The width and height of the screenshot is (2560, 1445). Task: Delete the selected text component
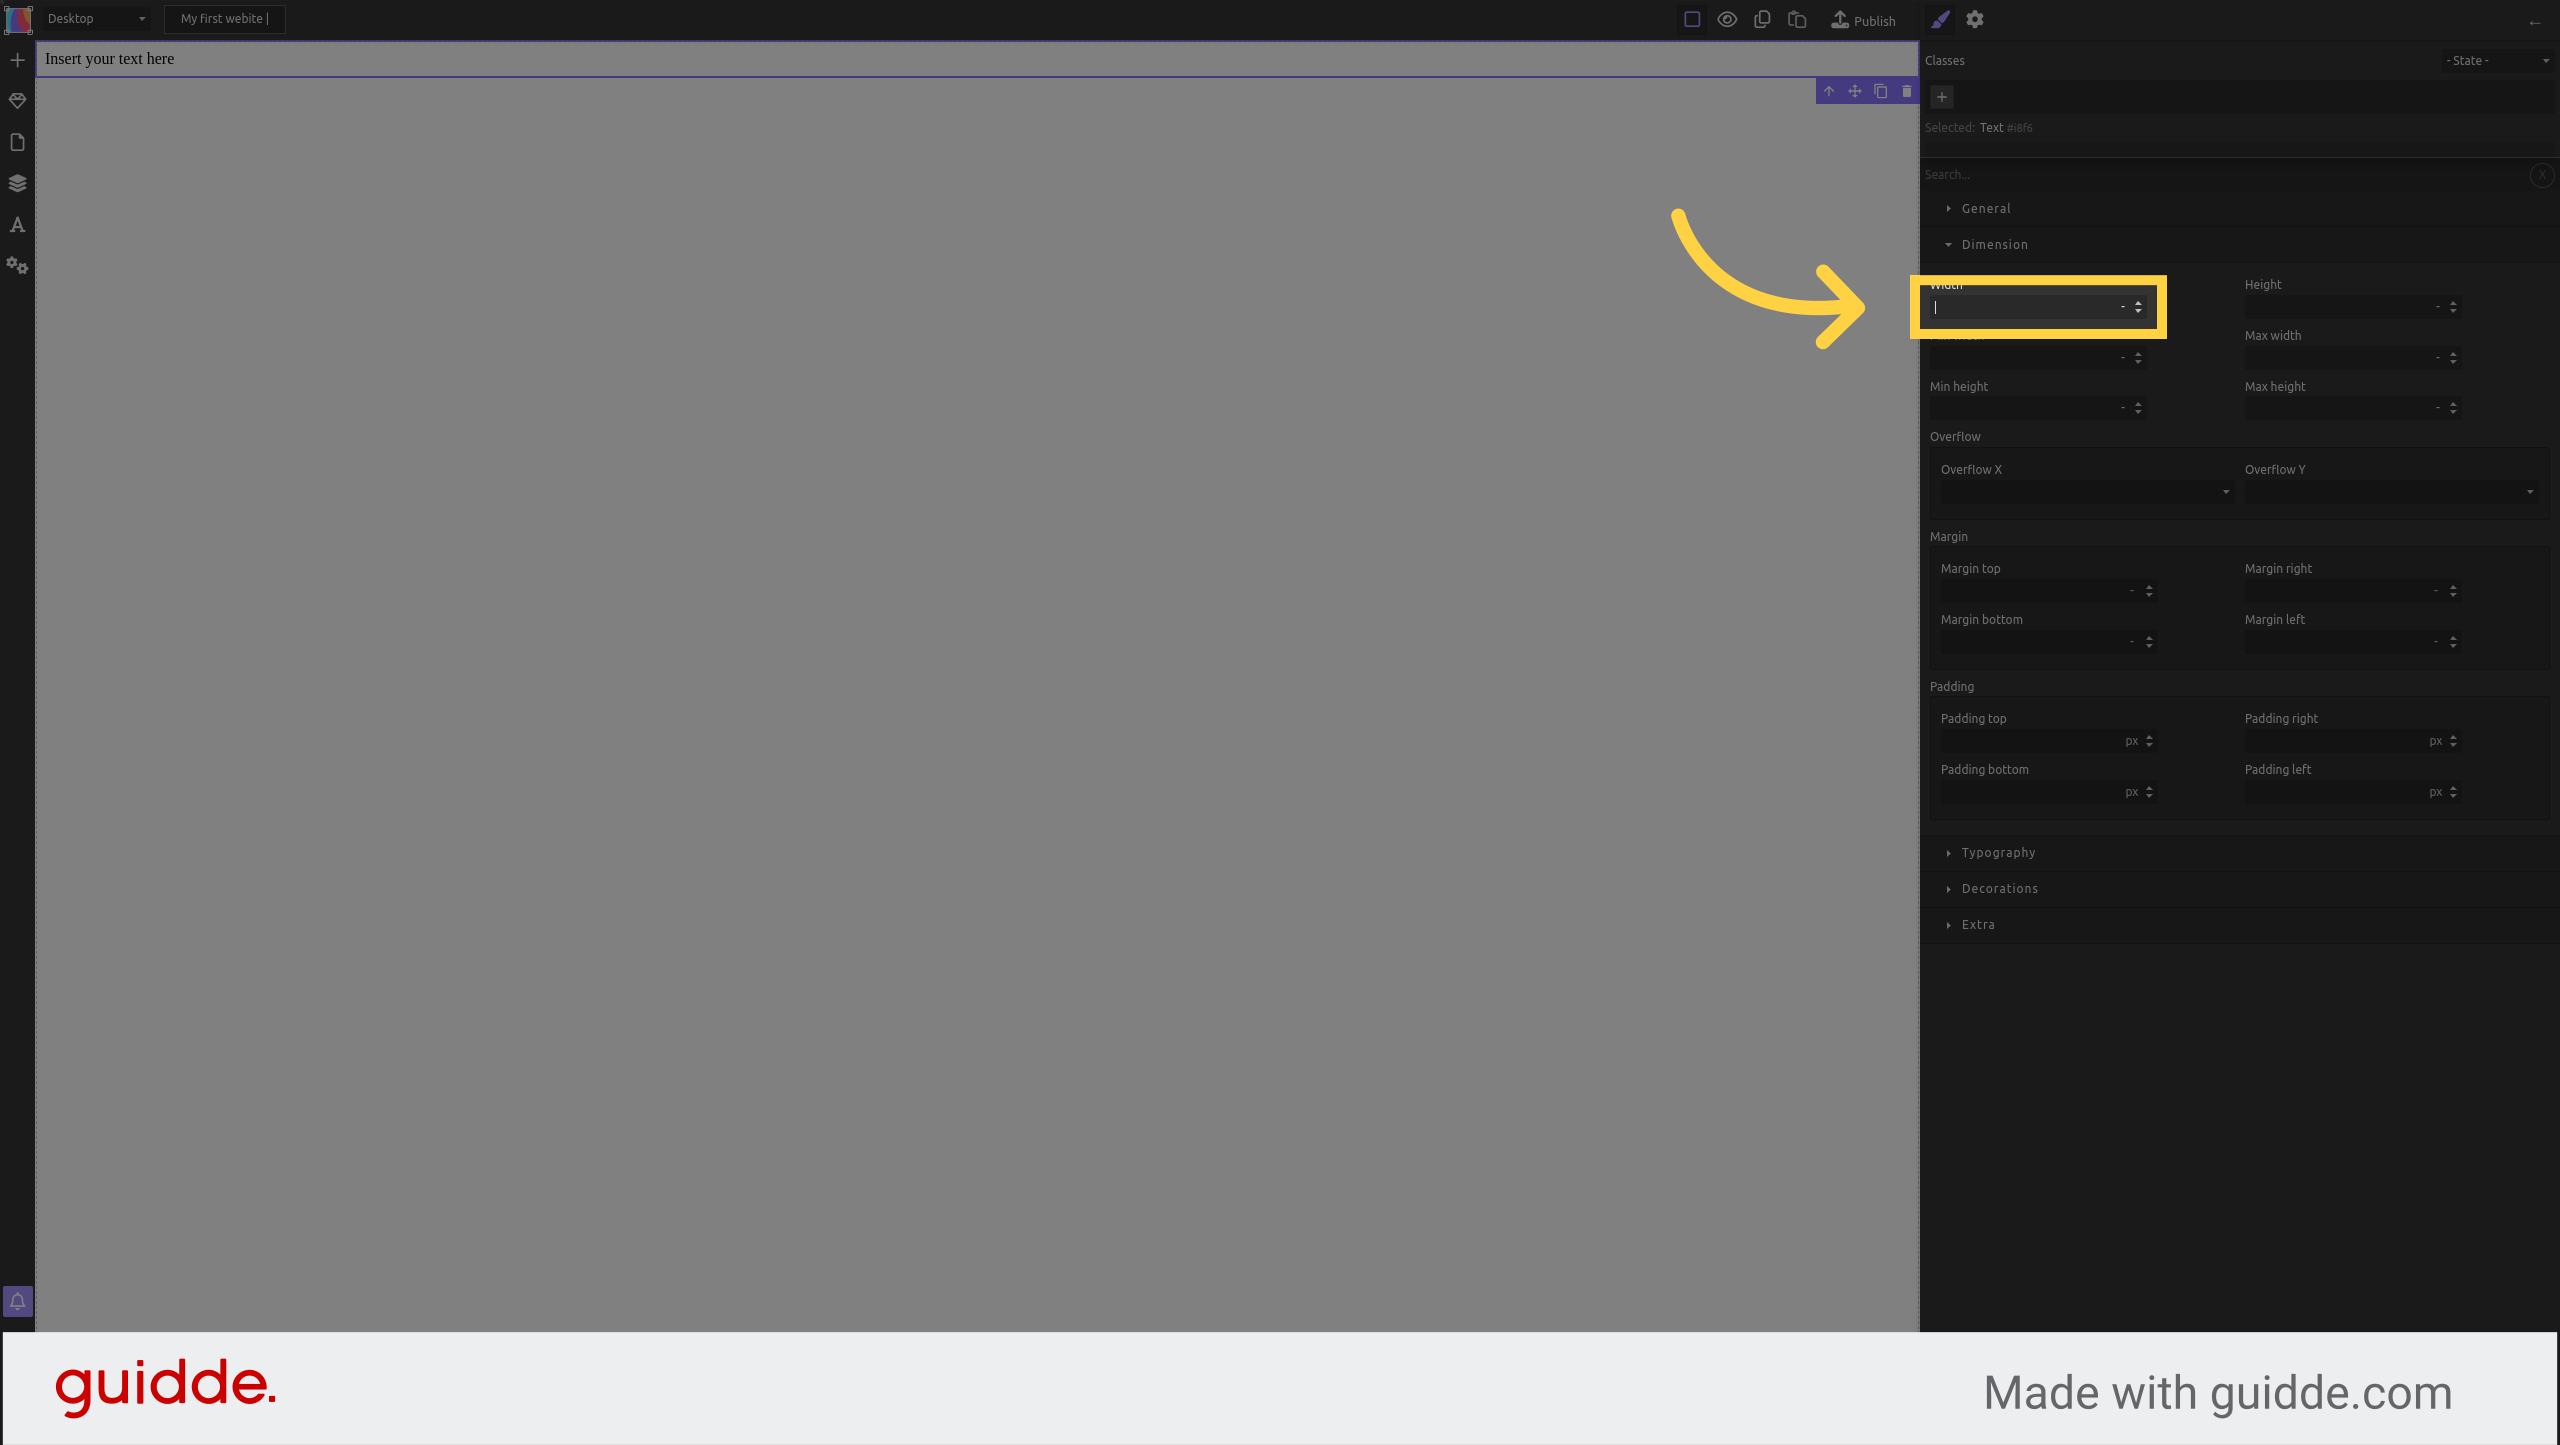(x=1907, y=91)
